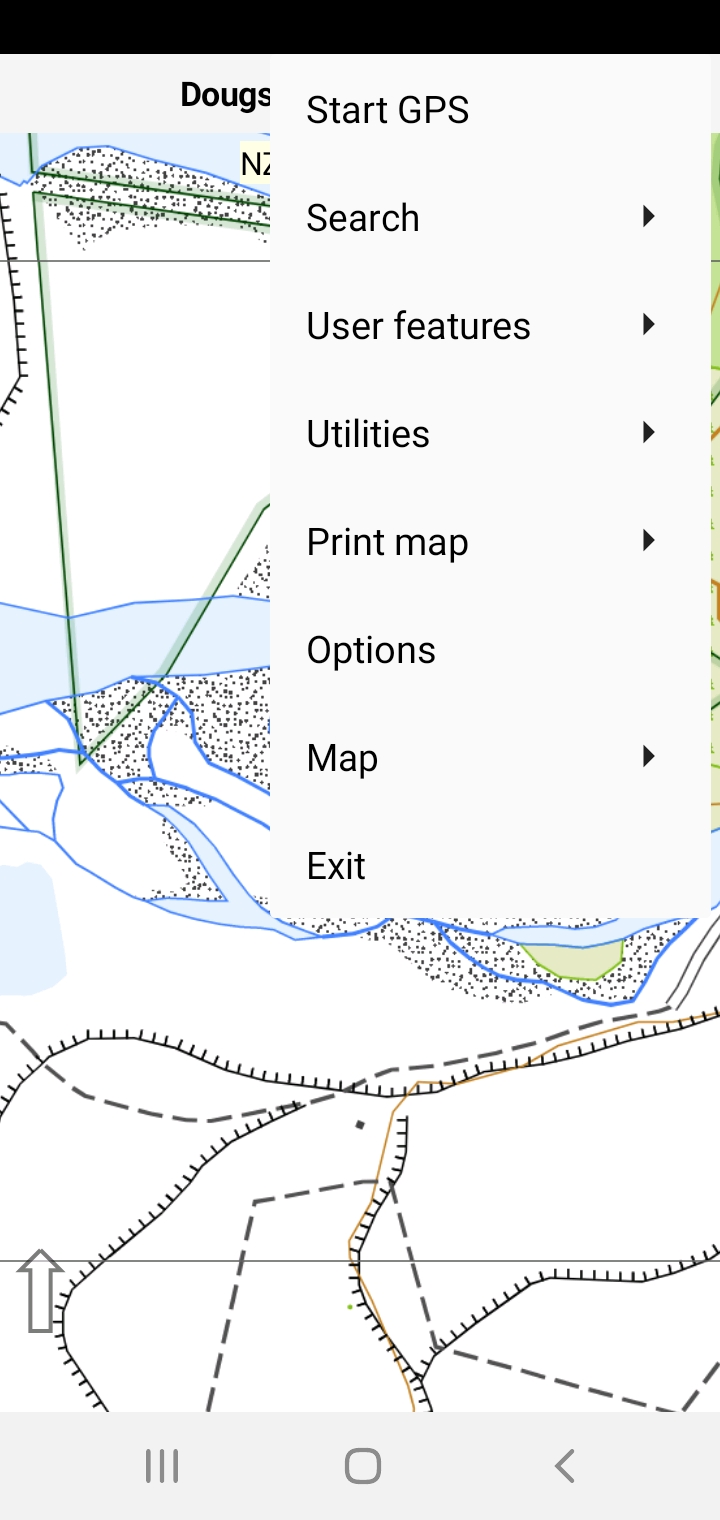Expand the Utilities submenu arrow
This screenshot has height=1520, width=720.
point(649,433)
